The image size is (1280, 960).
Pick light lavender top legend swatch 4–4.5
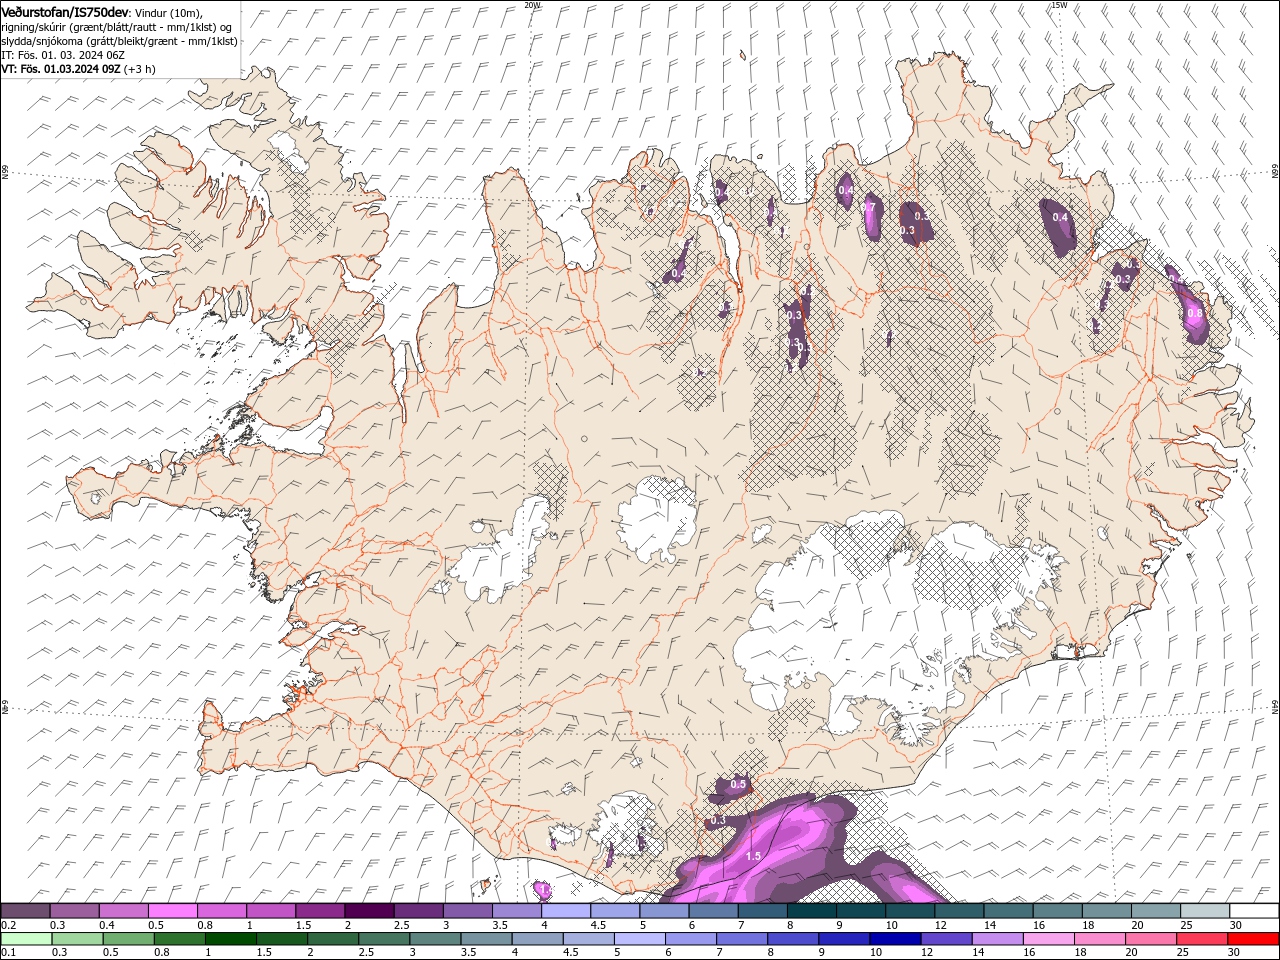tap(566, 911)
